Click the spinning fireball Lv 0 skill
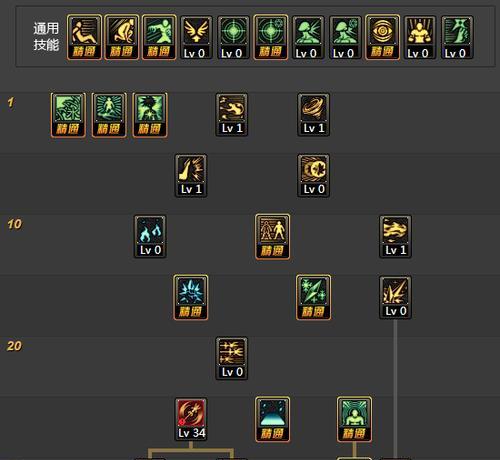Viewport: 500px width, 460px height. coord(313,176)
